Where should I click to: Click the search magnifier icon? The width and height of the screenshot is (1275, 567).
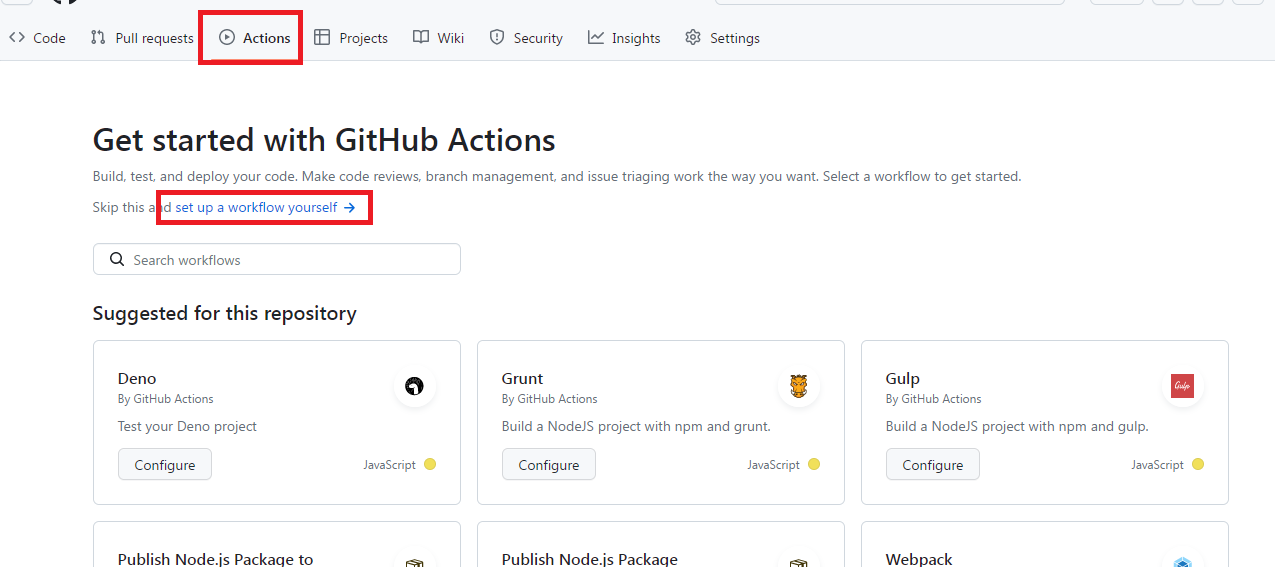pos(117,259)
